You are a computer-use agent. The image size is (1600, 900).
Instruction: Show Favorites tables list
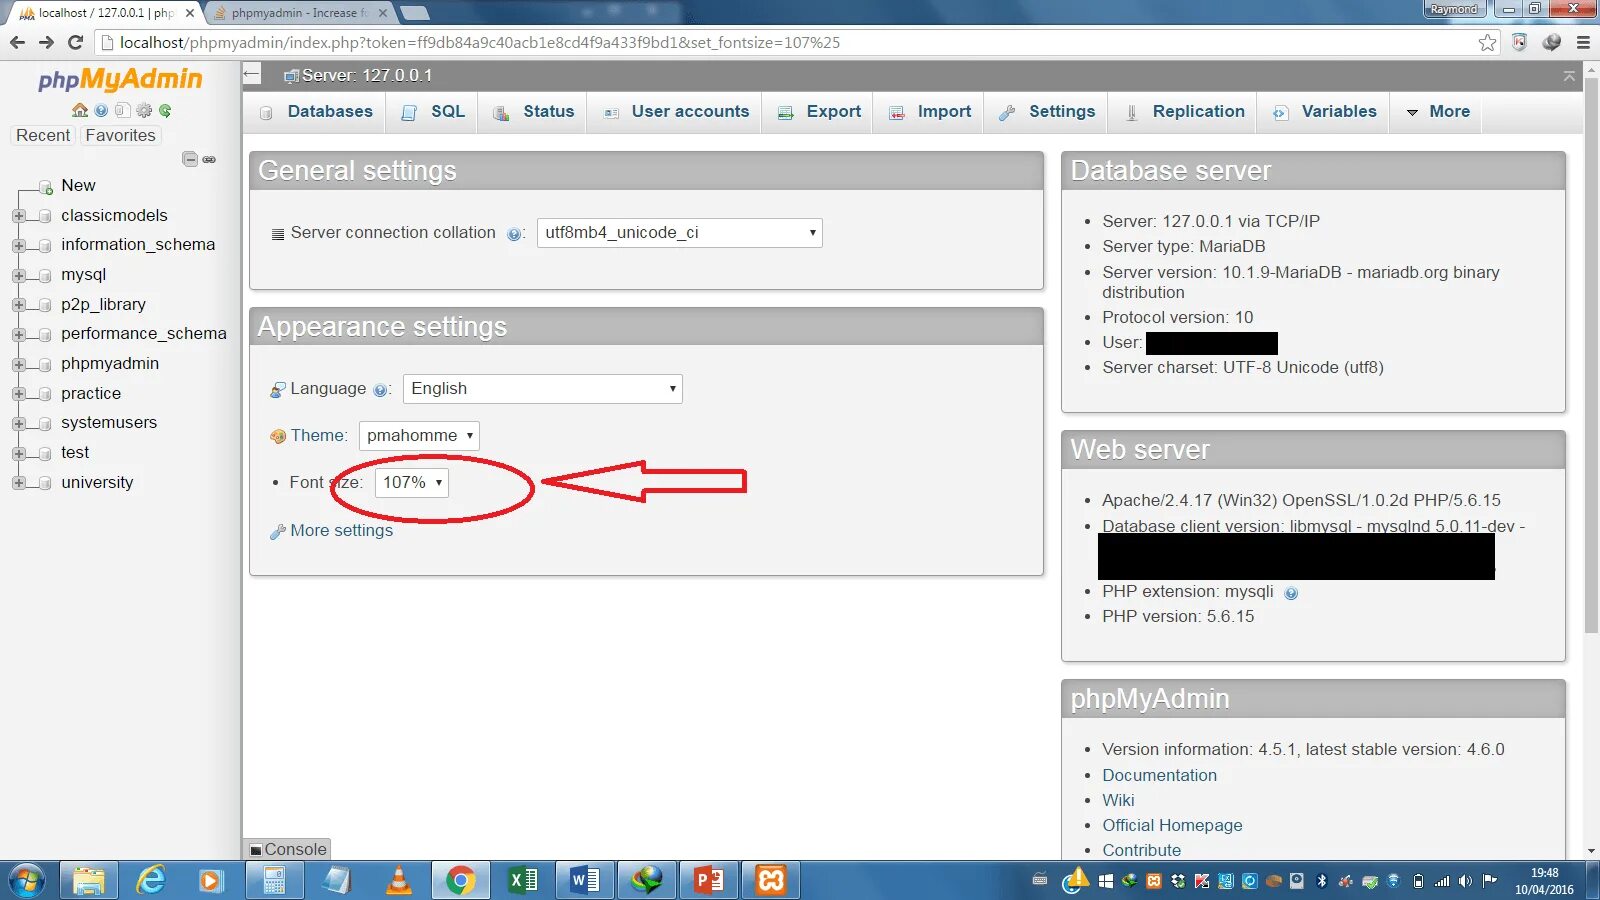tap(120, 136)
